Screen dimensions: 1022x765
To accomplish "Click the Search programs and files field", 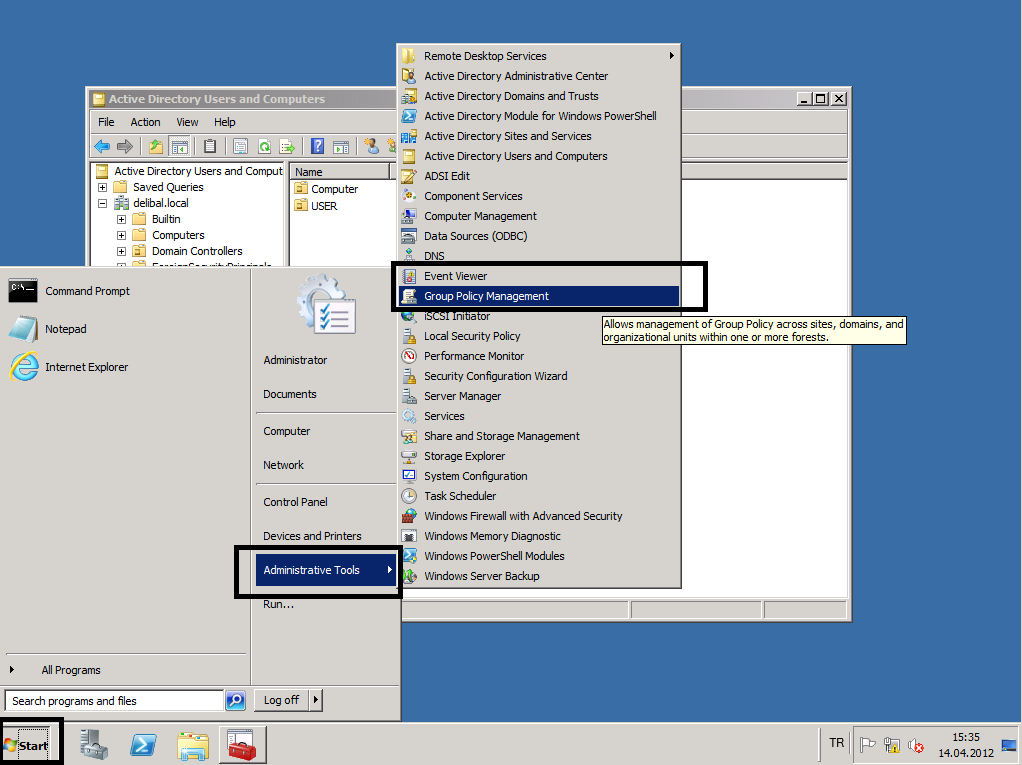I will coord(113,701).
